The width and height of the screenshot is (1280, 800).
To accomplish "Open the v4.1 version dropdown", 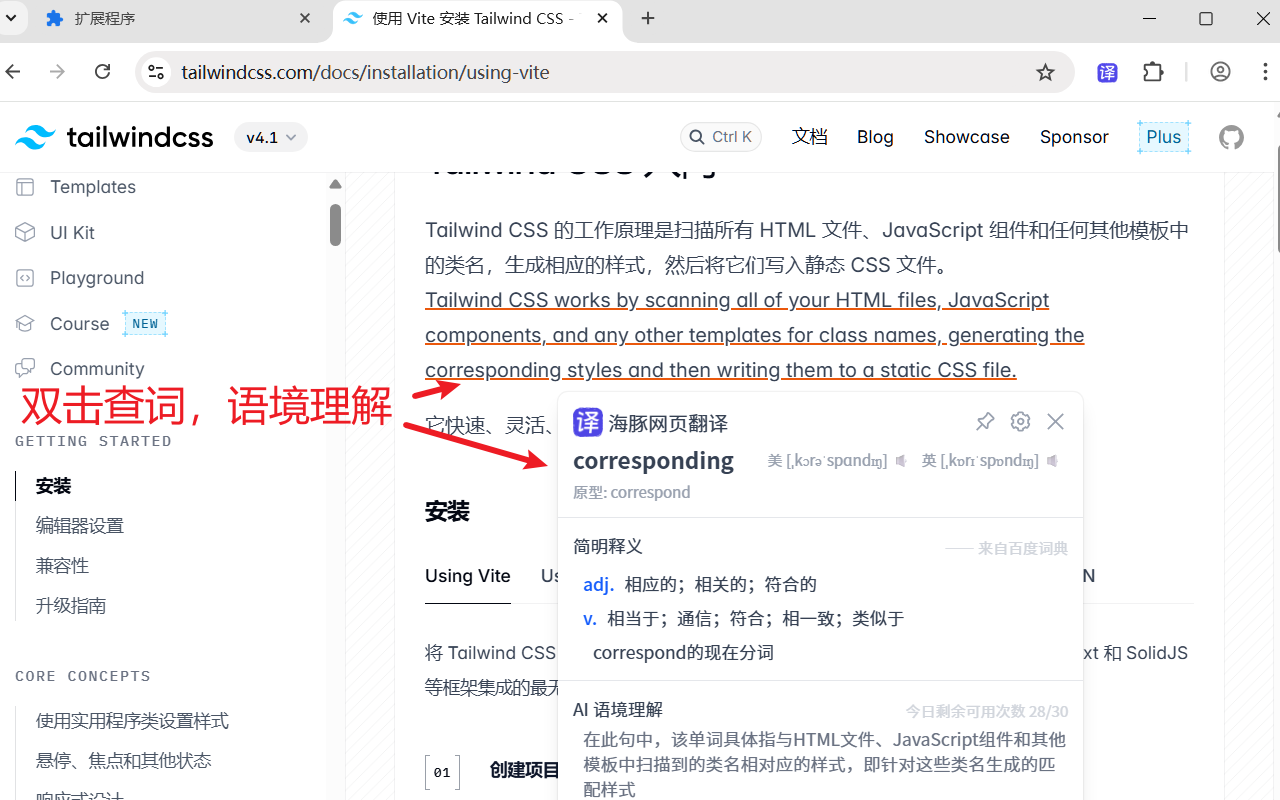I will [270, 137].
